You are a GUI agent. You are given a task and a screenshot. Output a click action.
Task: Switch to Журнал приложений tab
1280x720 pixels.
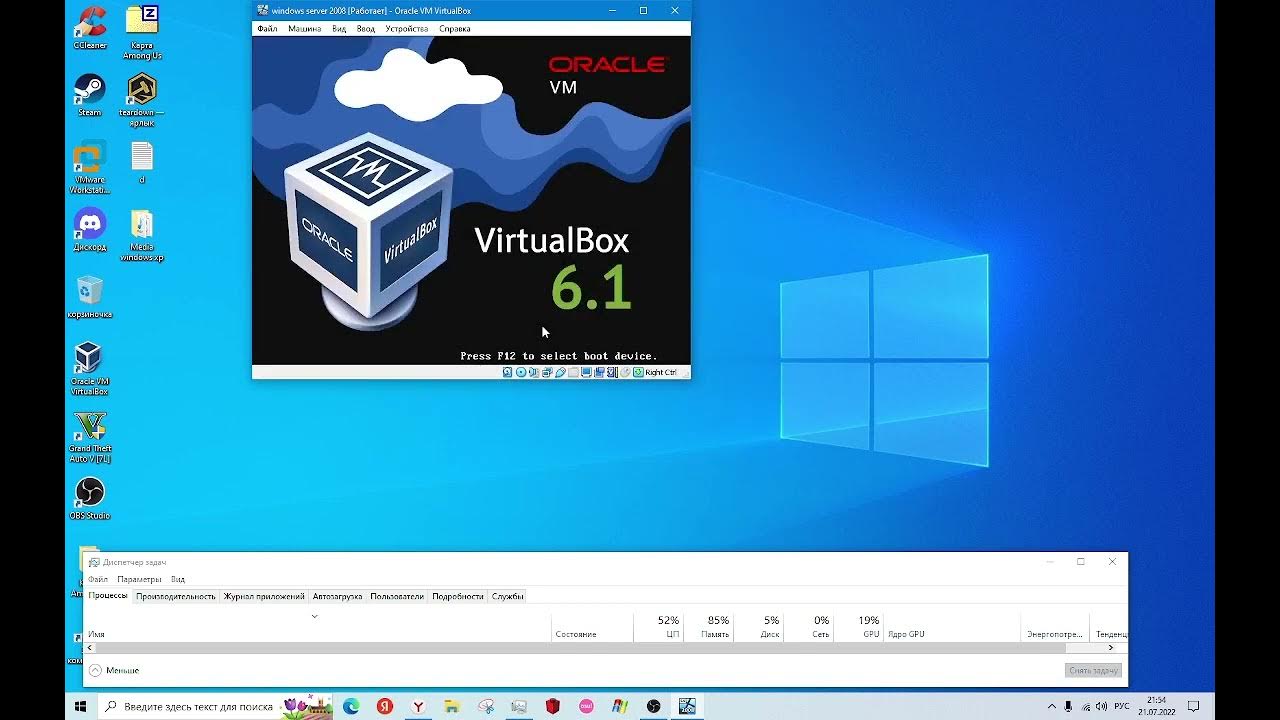click(264, 596)
